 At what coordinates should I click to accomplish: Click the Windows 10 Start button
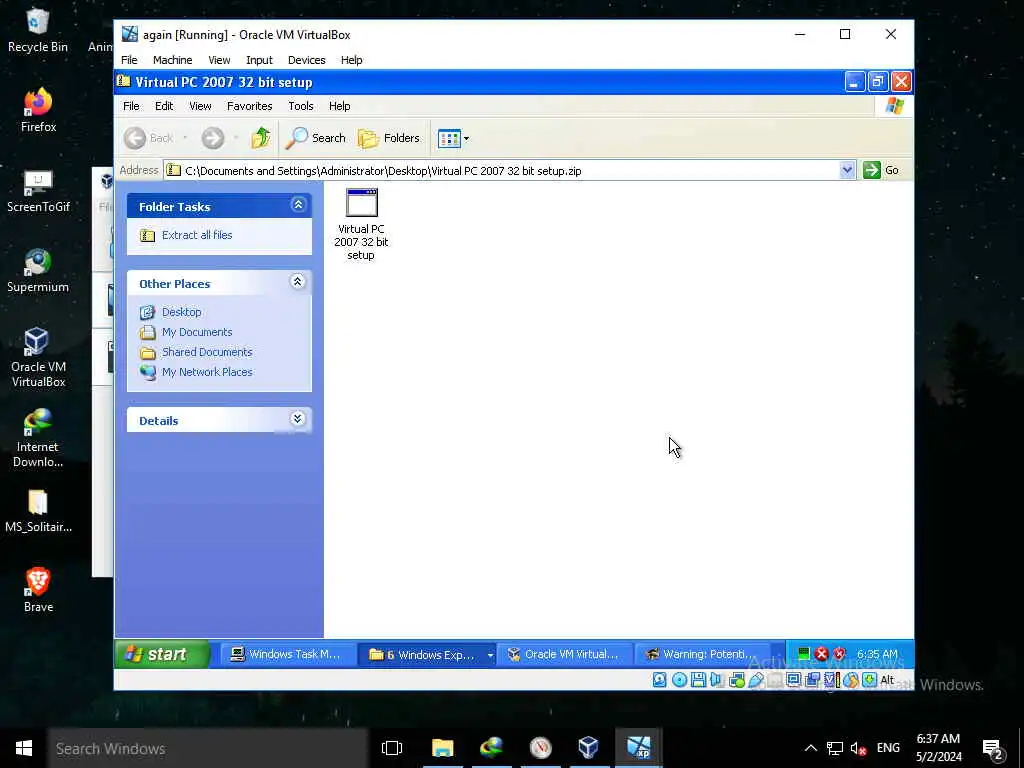click(24, 748)
